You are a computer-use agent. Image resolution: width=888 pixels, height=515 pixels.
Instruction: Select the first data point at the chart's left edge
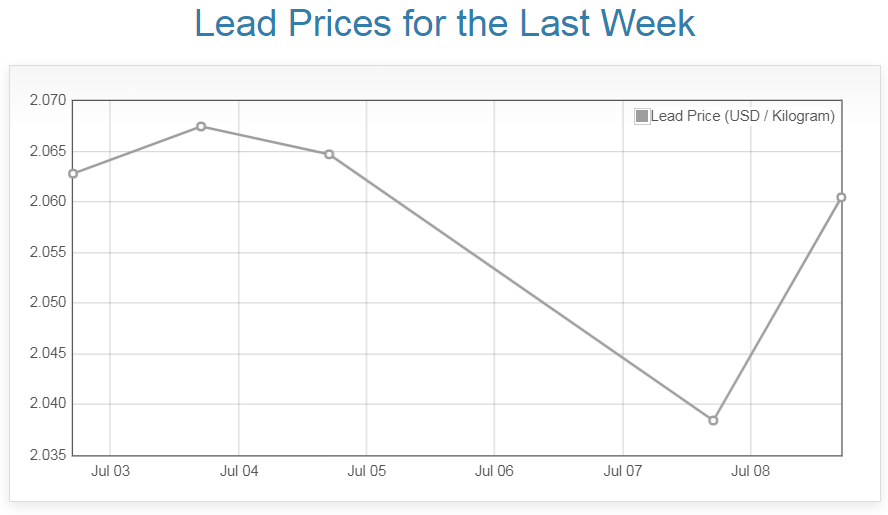[x=73, y=174]
